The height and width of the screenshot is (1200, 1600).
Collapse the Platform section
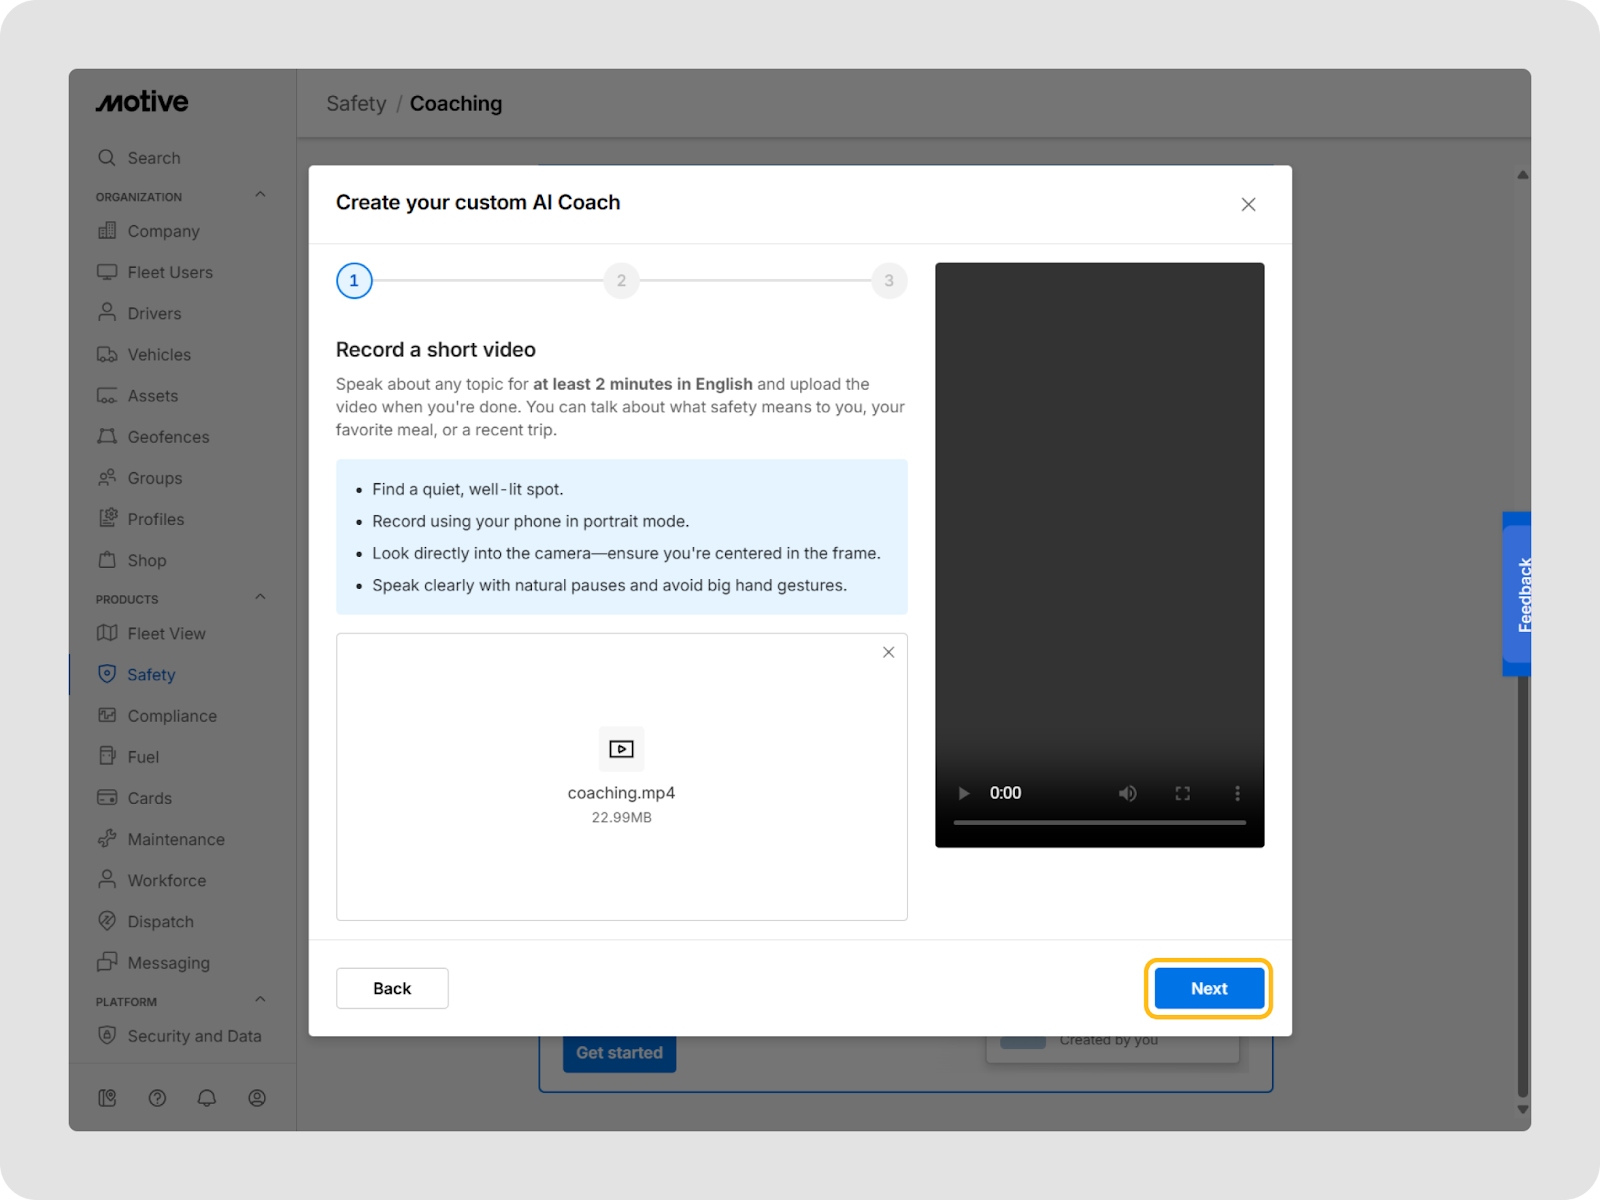pos(260,1000)
